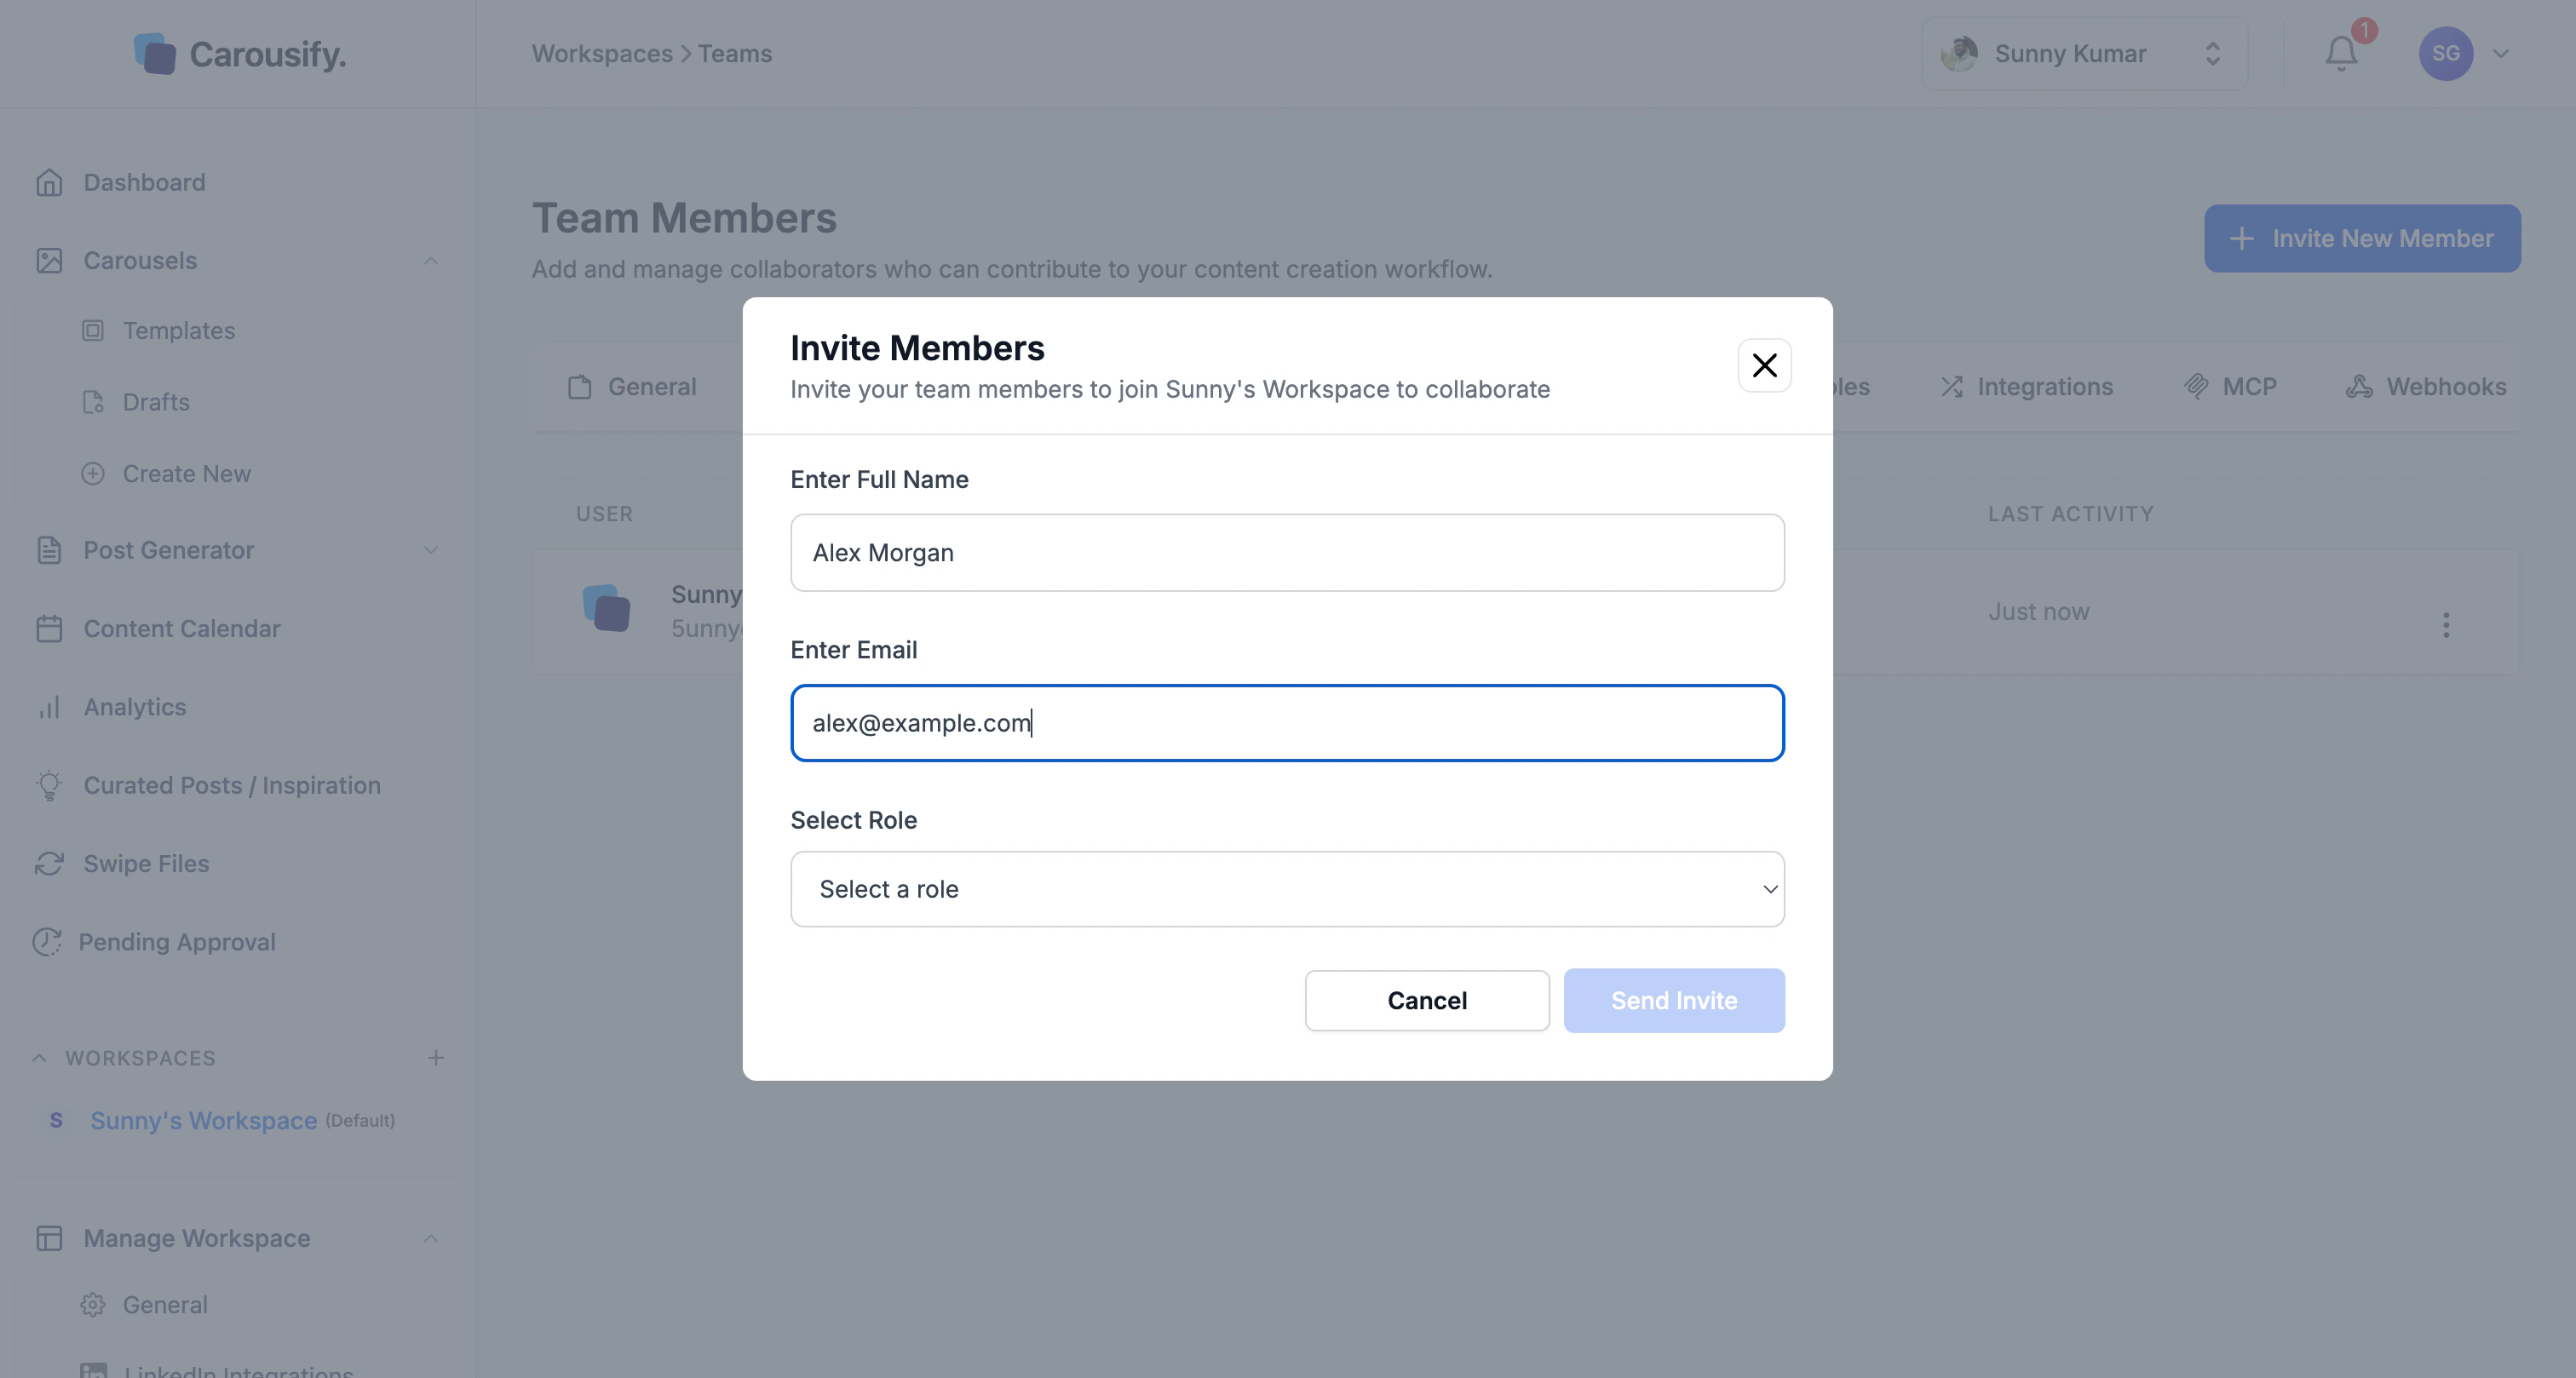
Task: Open the Sunny Kumar account switcher
Action: (x=2084, y=54)
